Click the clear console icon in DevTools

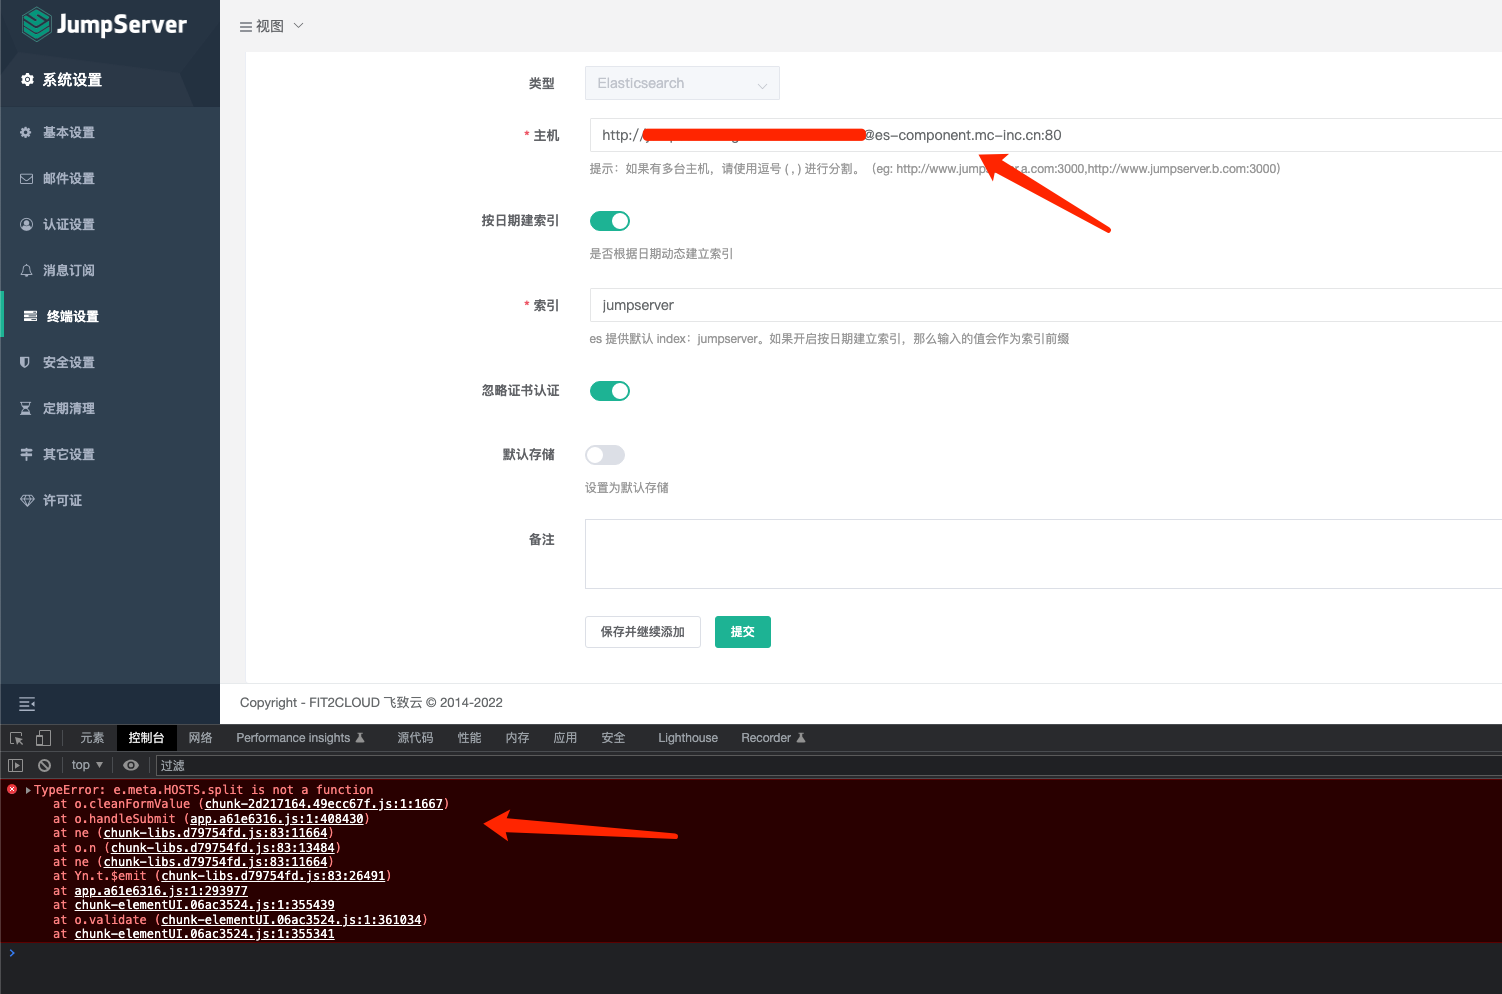click(x=44, y=764)
